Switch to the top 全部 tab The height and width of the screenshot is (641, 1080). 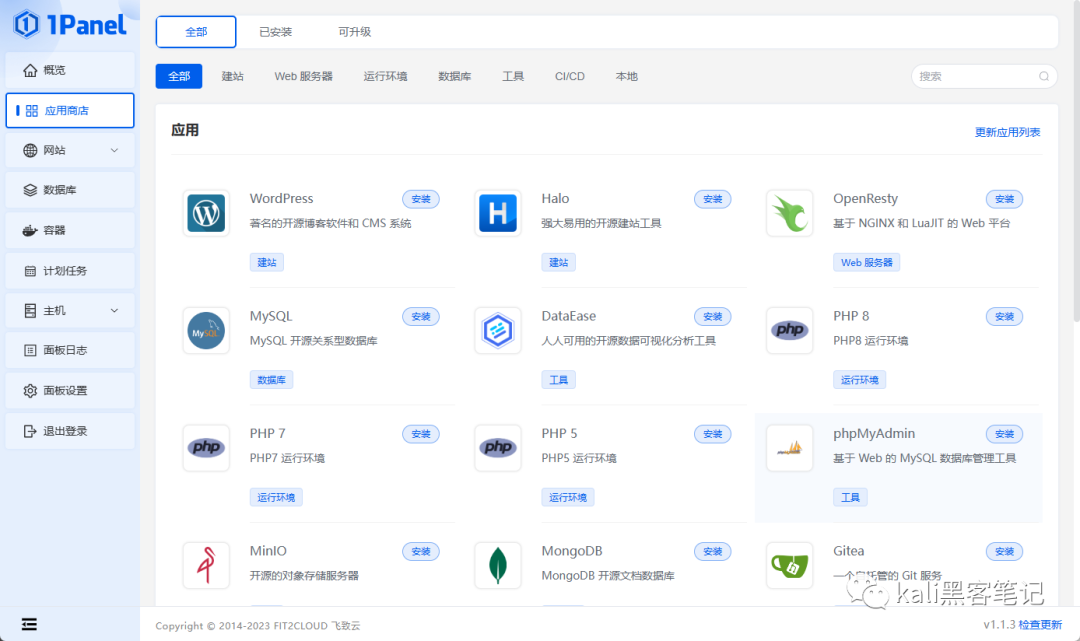[x=196, y=32]
